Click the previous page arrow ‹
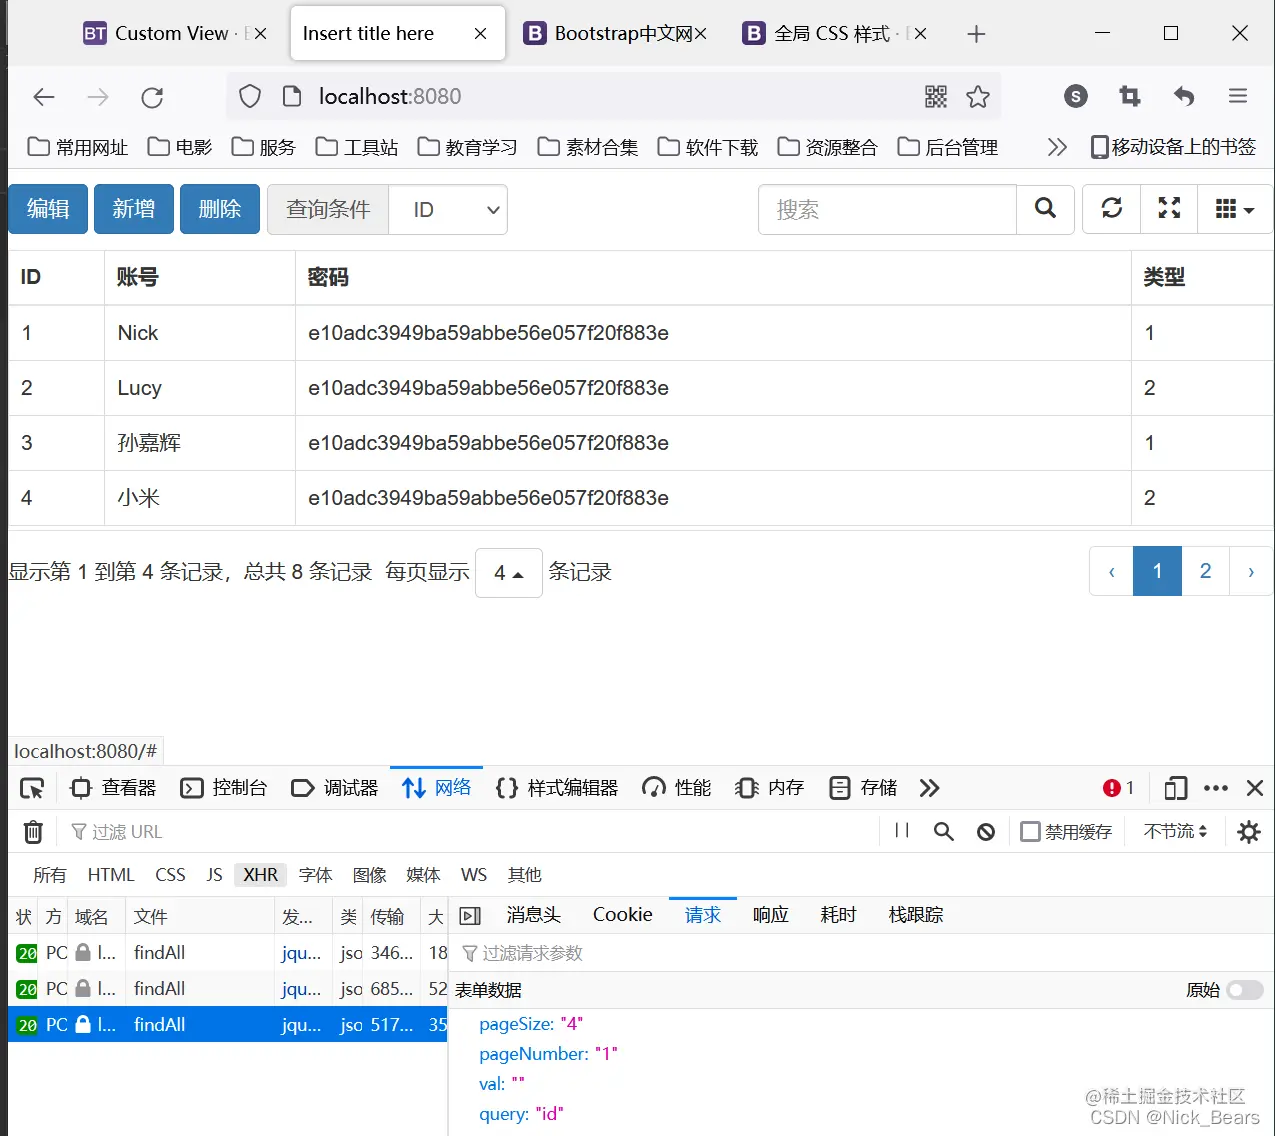 pyautogui.click(x=1111, y=571)
